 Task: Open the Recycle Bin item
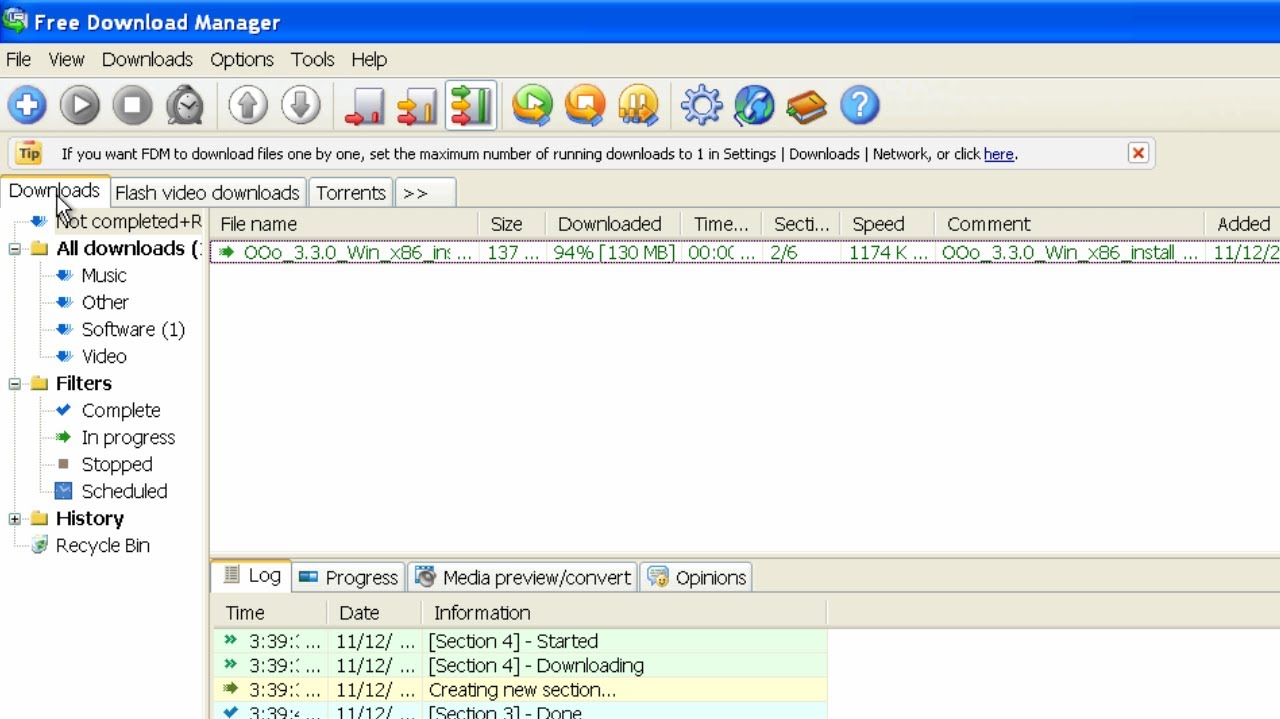(102, 545)
